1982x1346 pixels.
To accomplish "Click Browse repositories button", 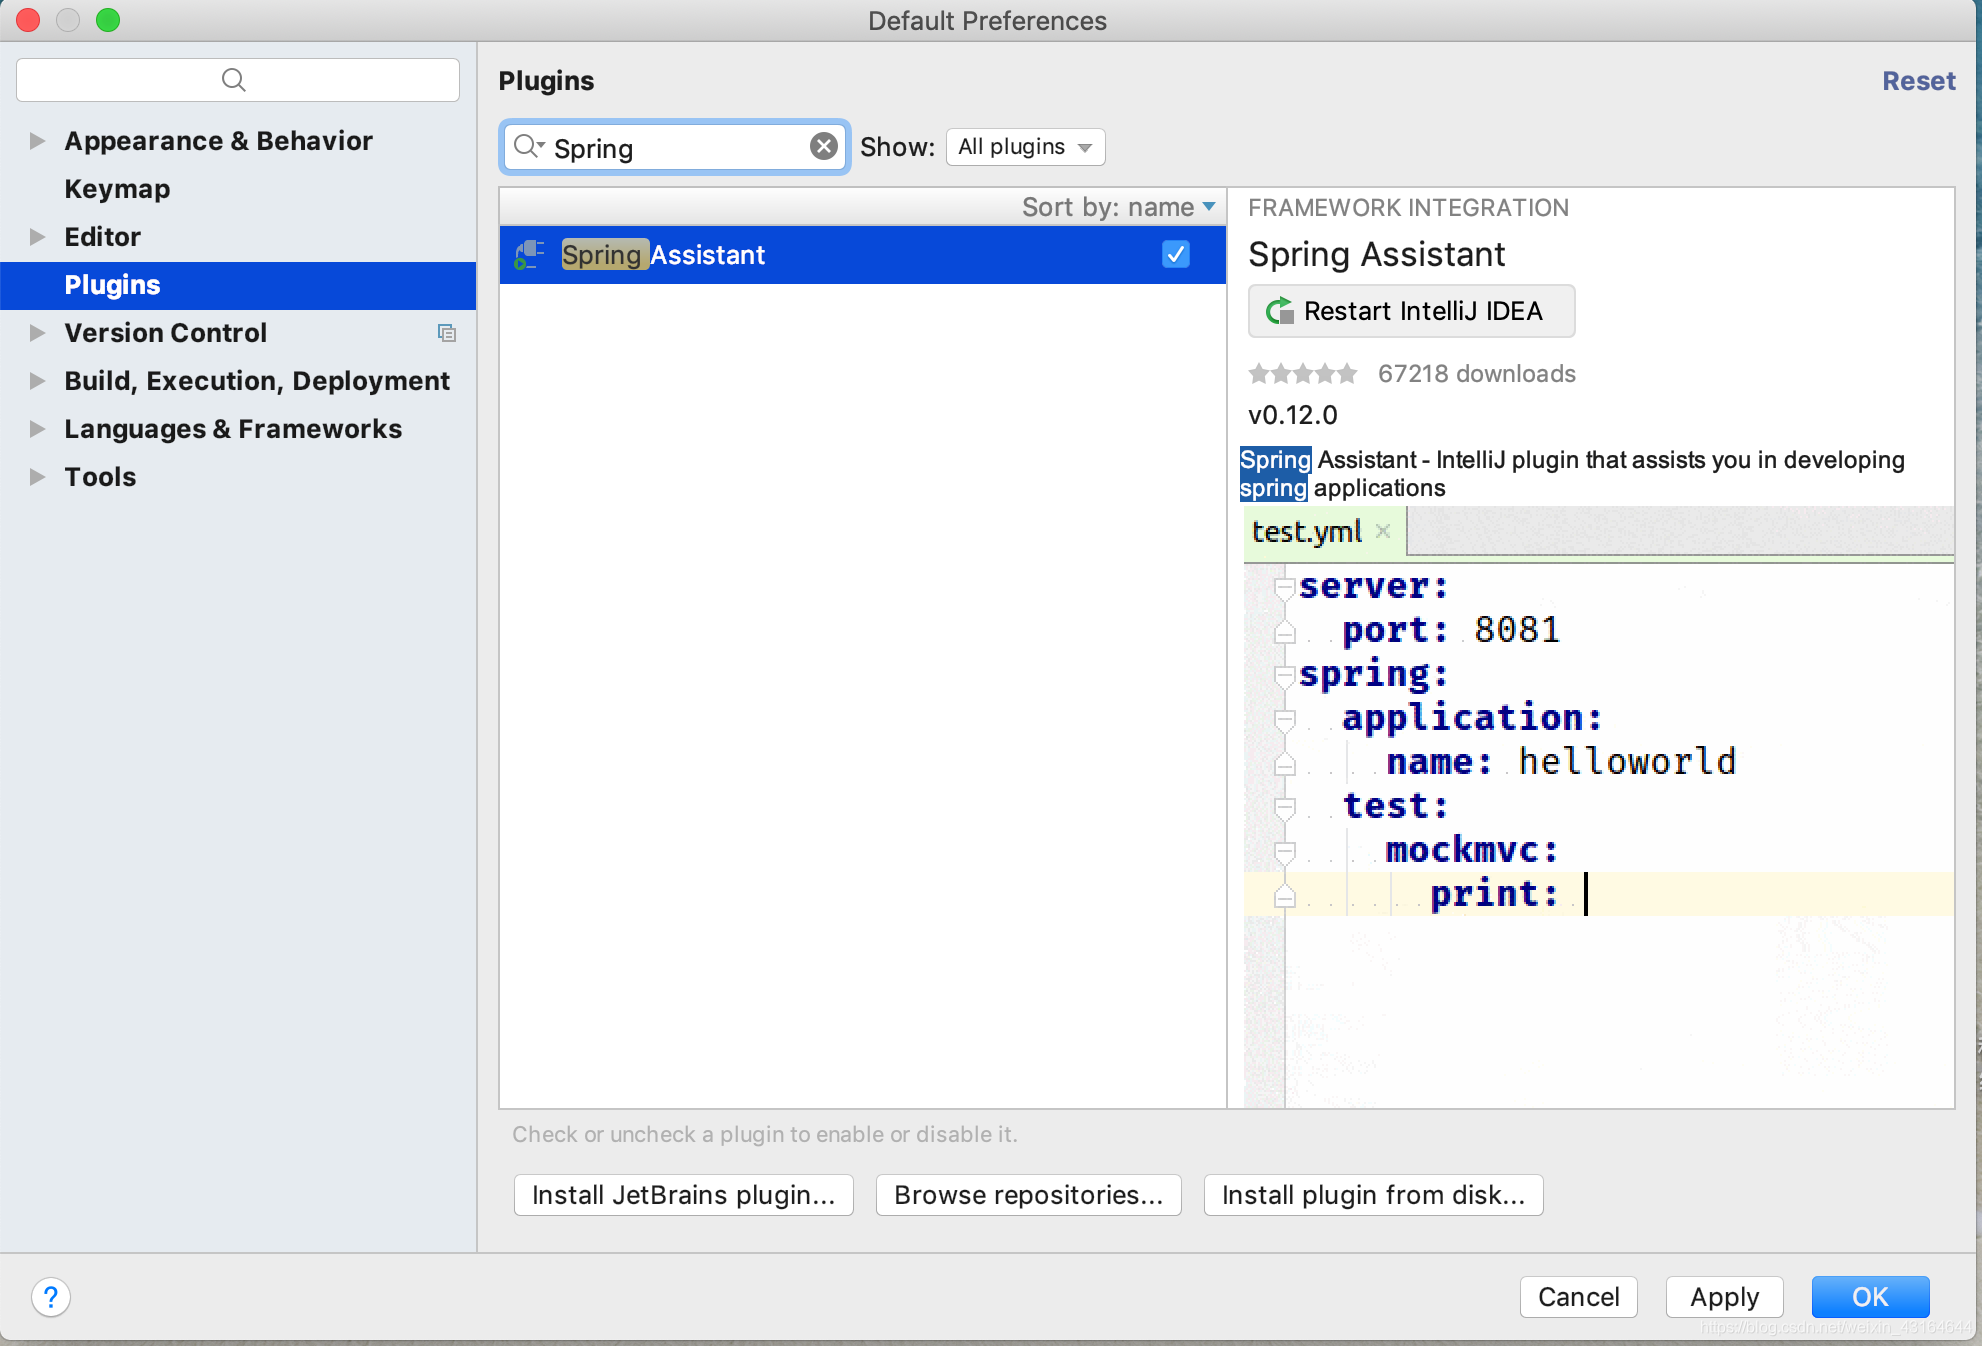I will pos(1029,1194).
